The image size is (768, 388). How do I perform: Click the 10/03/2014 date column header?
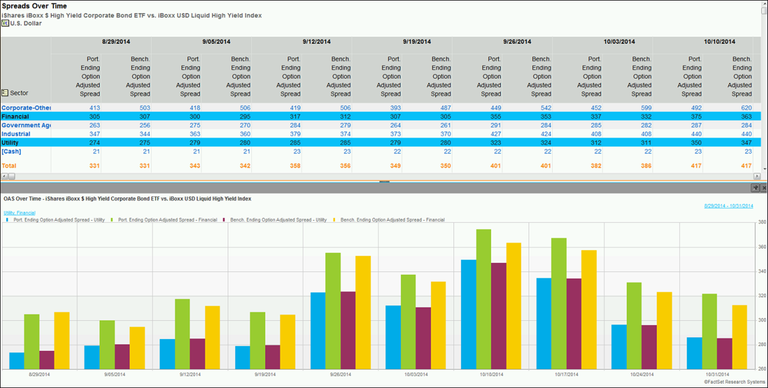(619, 42)
